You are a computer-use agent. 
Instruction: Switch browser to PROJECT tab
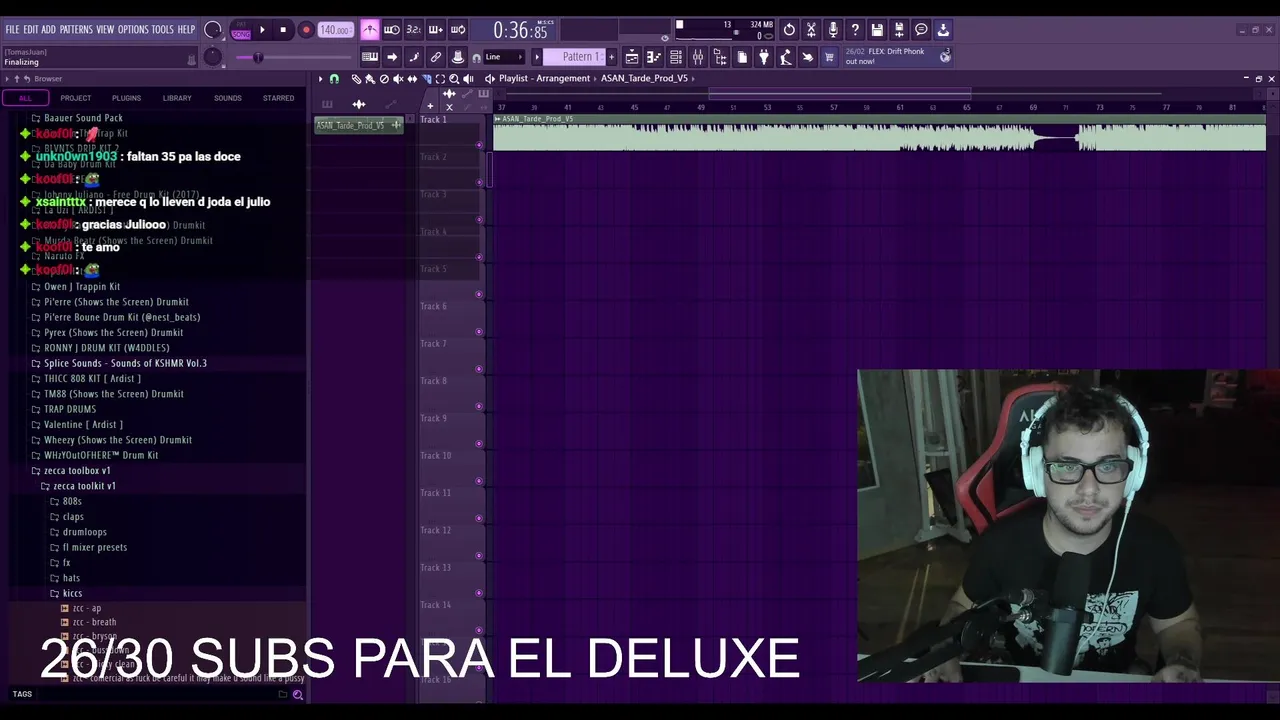(75, 98)
